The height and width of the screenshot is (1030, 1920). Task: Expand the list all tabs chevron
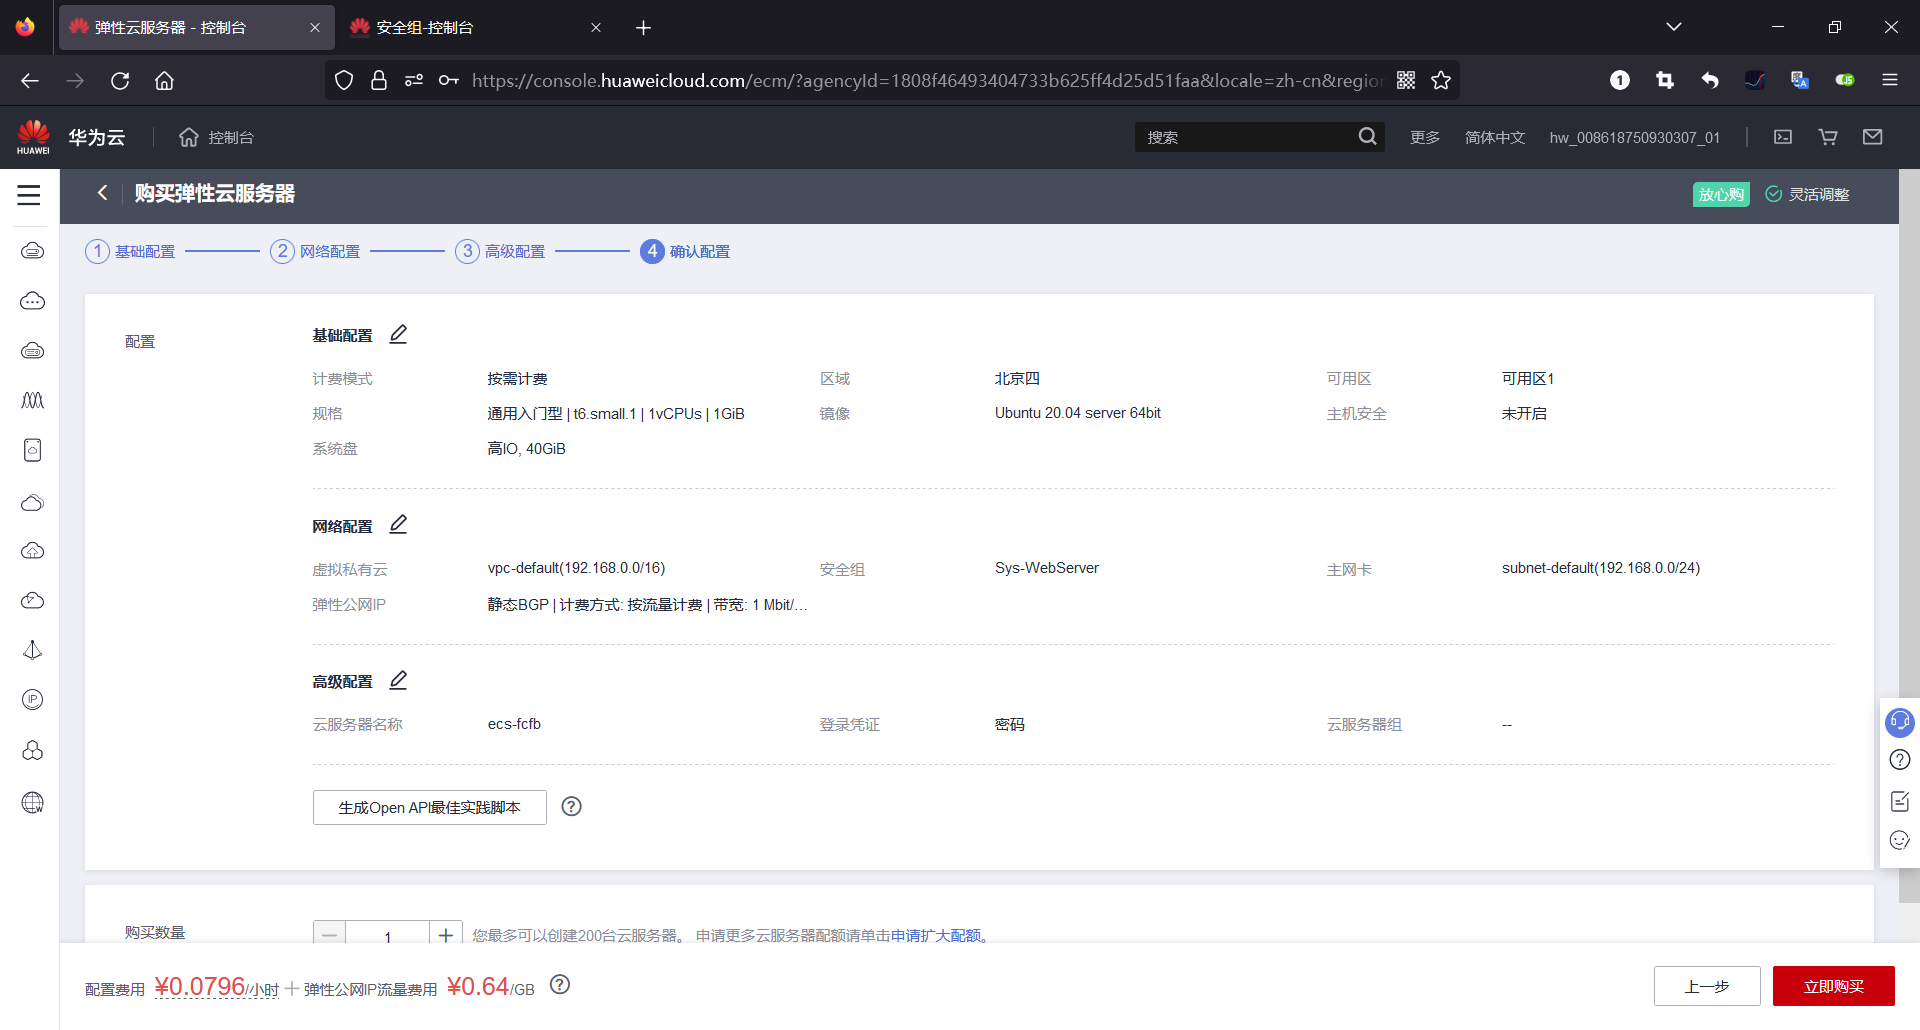pyautogui.click(x=1674, y=27)
